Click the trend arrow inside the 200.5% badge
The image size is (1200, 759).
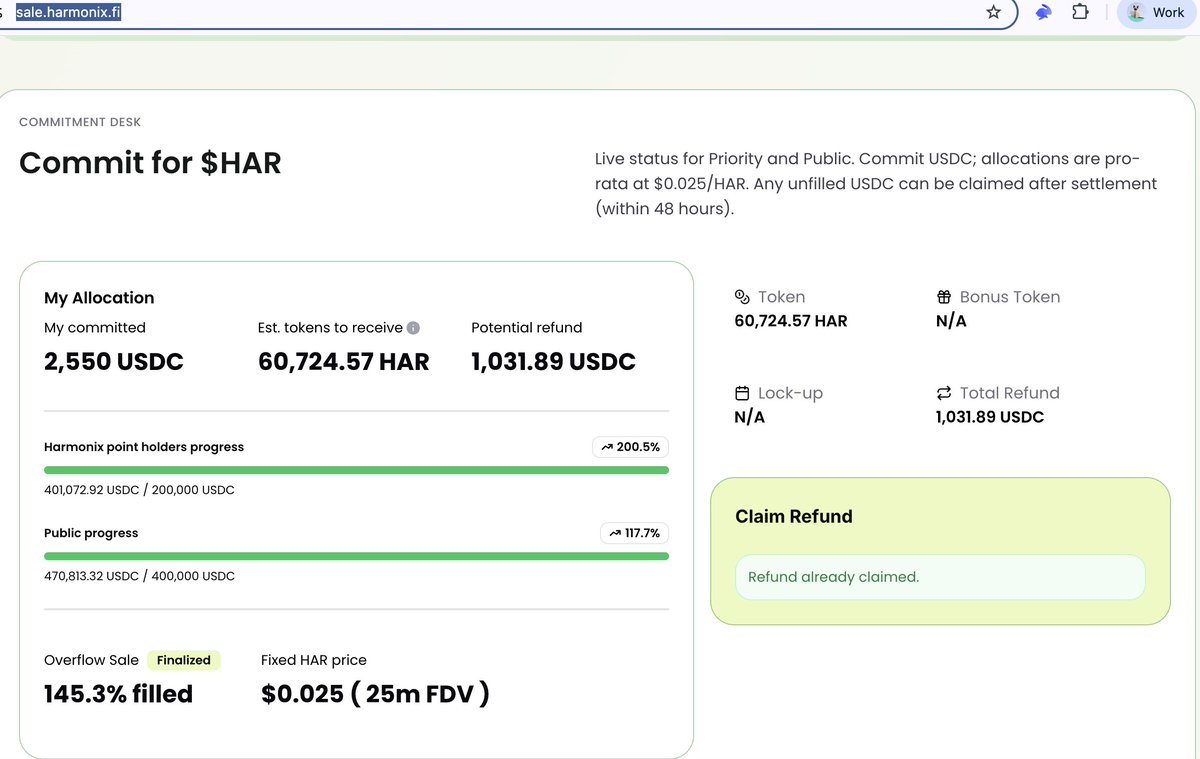610,447
